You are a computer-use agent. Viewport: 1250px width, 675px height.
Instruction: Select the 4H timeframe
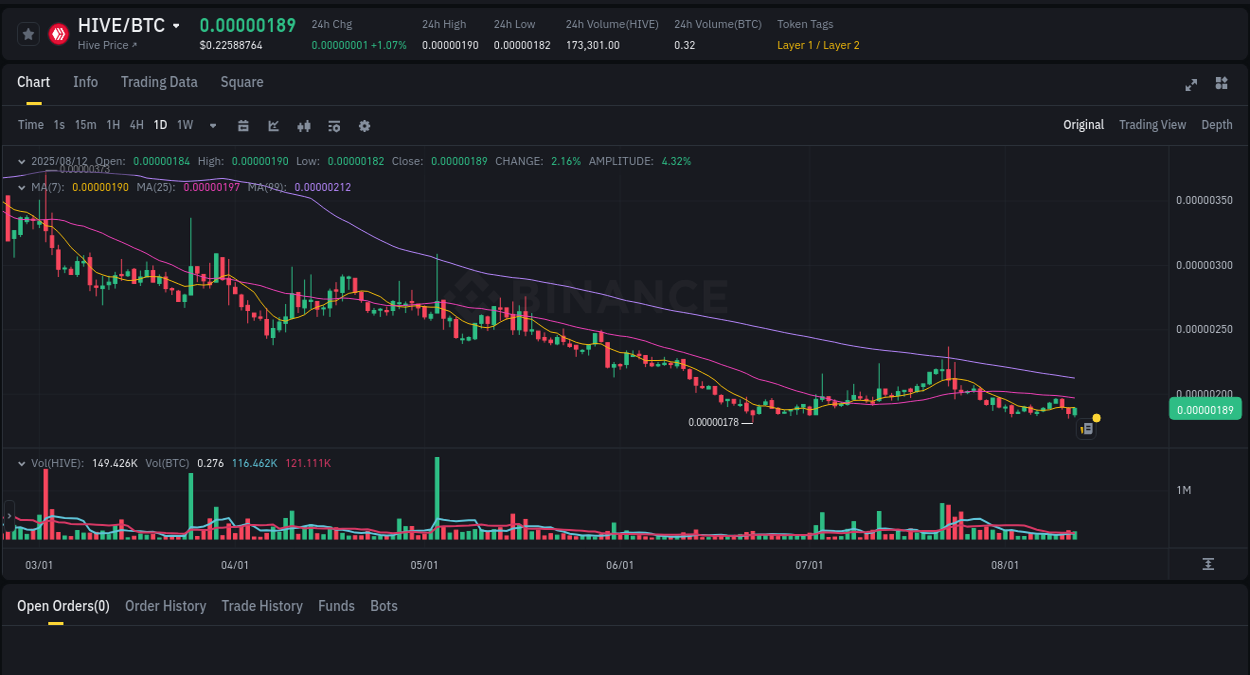[x=136, y=125]
